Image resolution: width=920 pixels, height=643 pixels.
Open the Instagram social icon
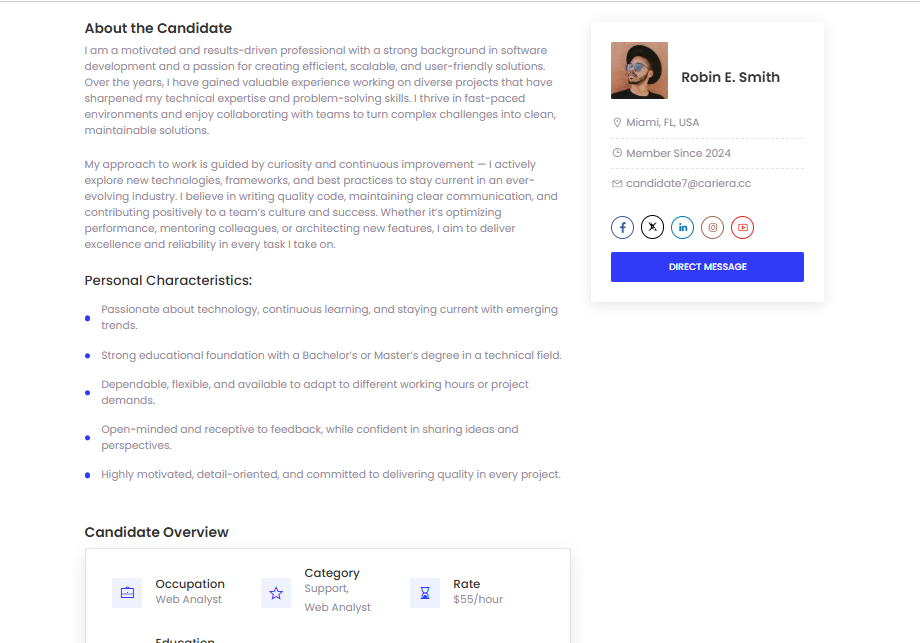point(712,228)
